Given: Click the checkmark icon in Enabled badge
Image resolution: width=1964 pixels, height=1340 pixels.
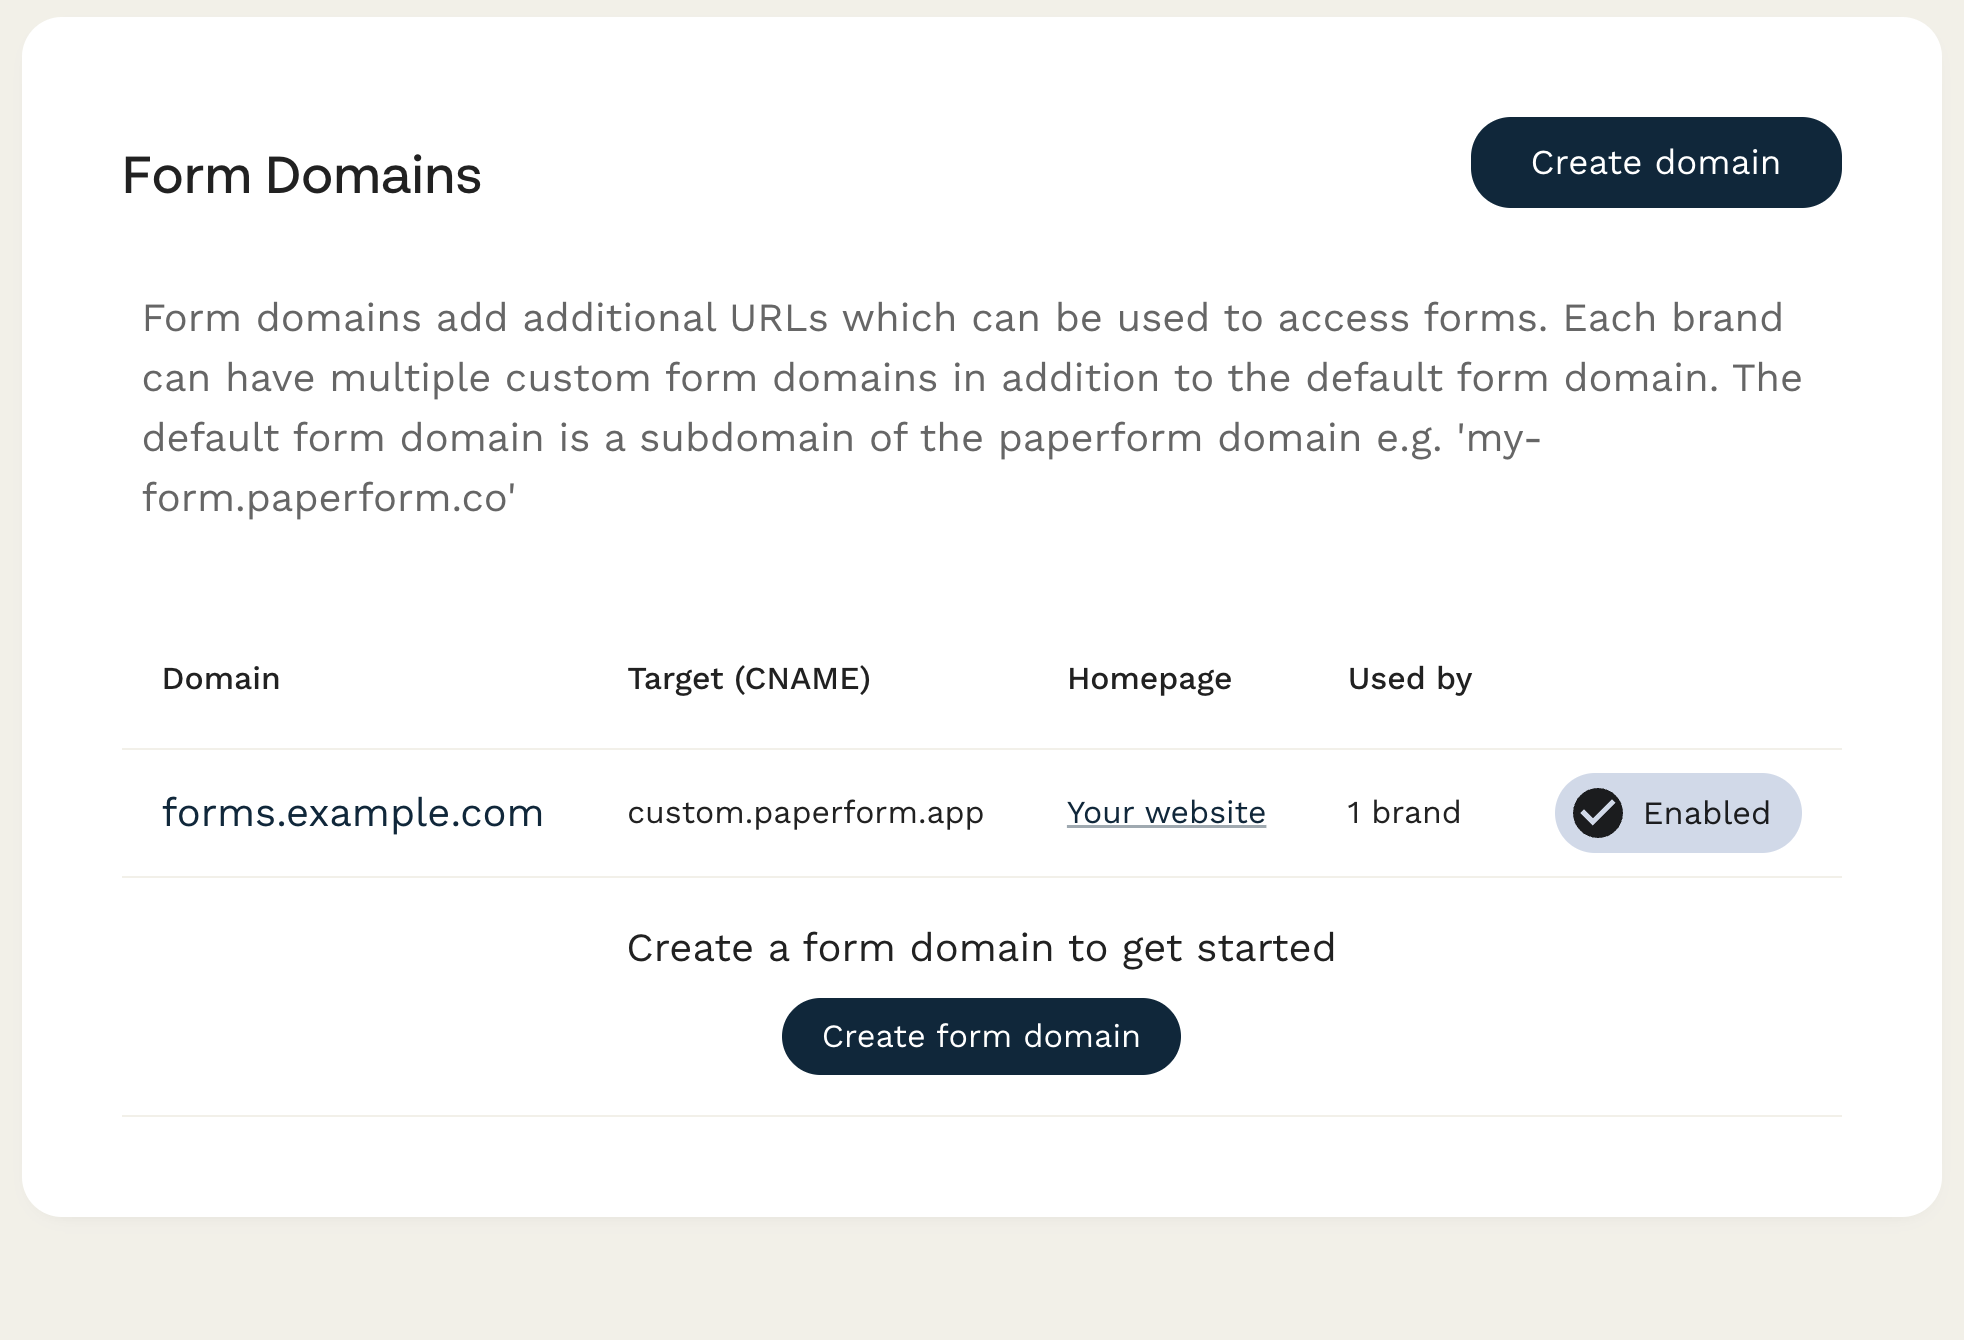Looking at the screenshot, I should tap(1597, 813).
